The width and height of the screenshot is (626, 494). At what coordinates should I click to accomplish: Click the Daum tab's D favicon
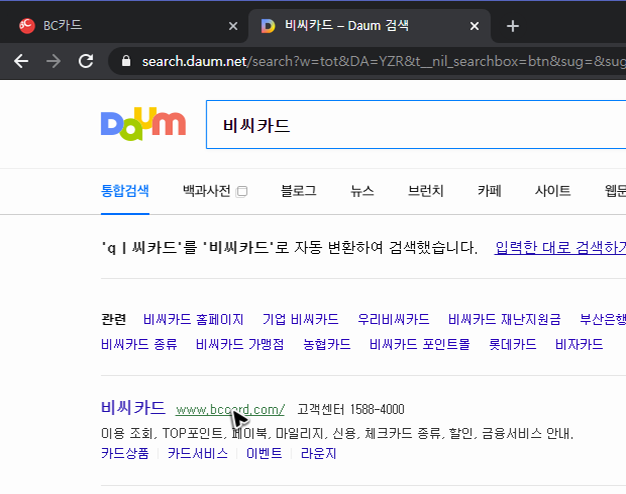pos(268,26)
